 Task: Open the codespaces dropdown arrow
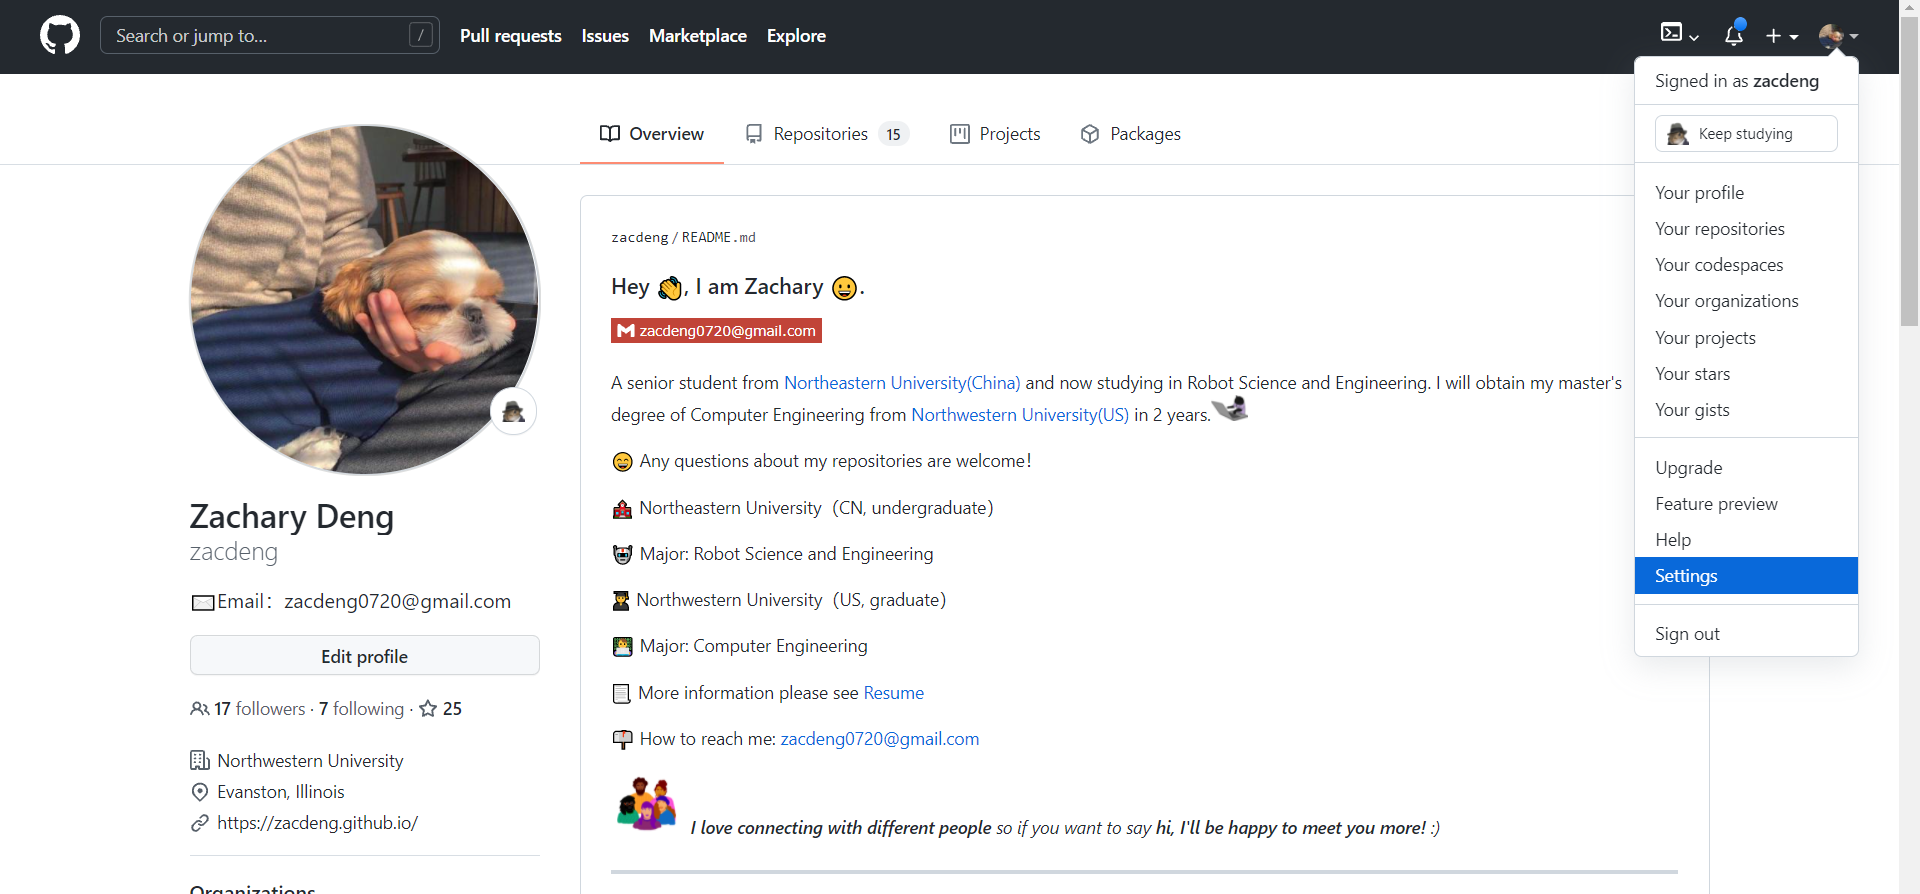(1694, 37)
